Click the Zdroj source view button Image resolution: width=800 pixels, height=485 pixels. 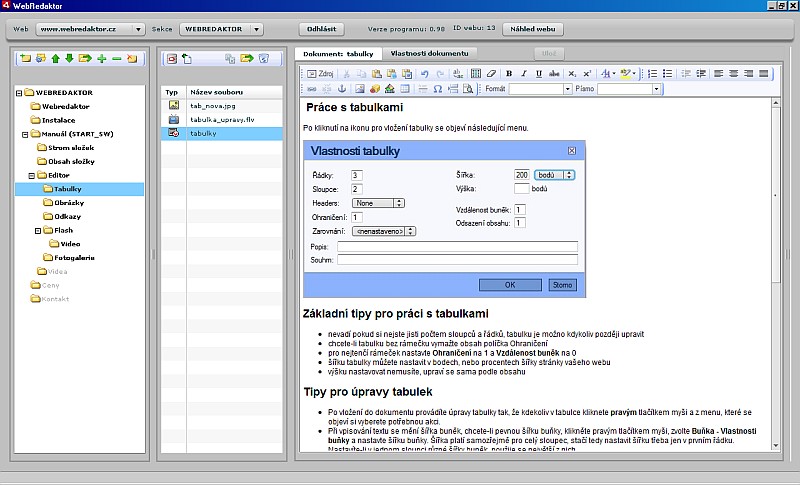320,73
